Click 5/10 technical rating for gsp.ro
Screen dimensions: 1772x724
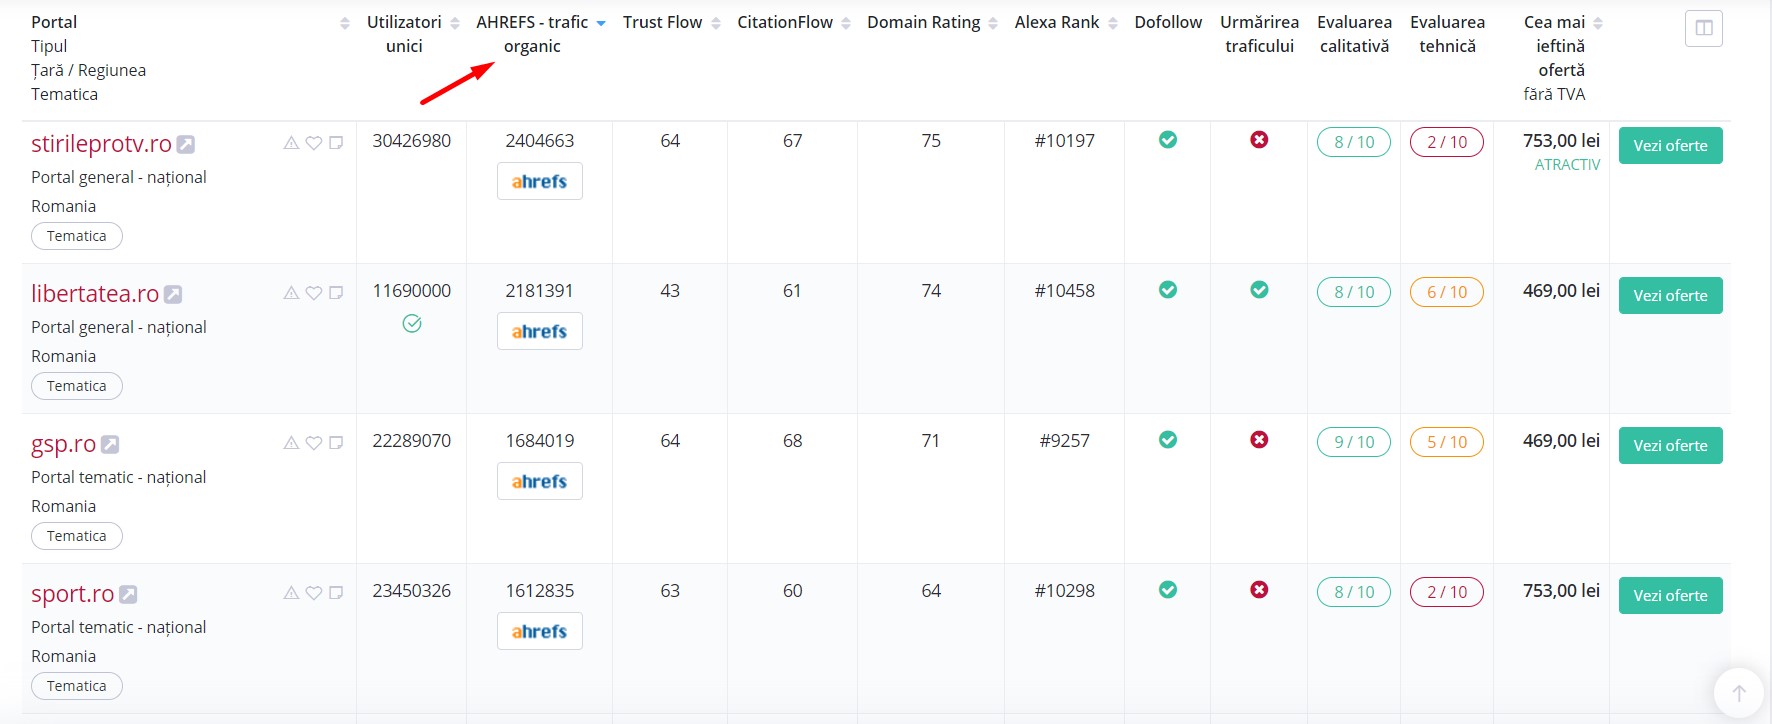click(1447, 442)
